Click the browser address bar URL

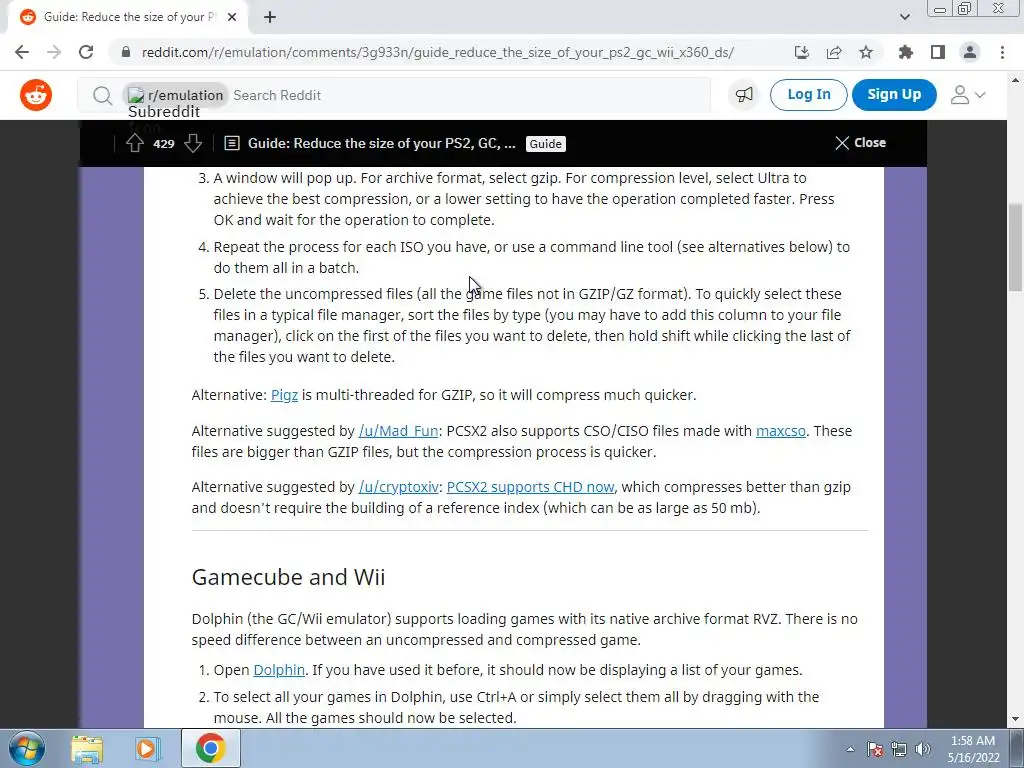click(x=438, y=52)
